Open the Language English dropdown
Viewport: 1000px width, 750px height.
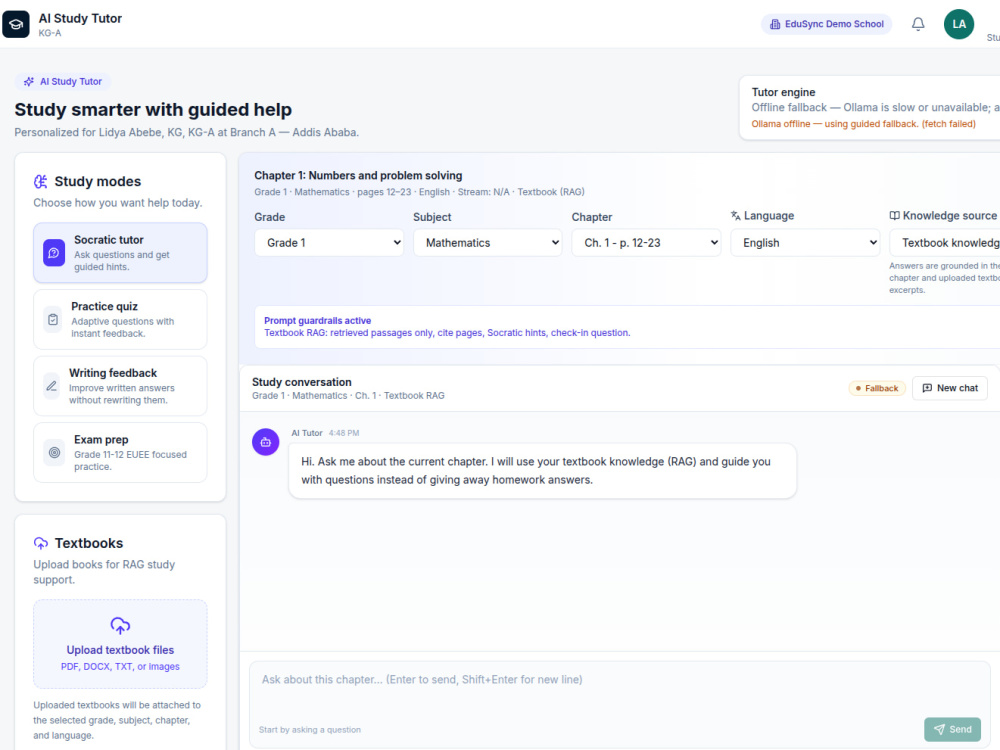pos(805,242)
